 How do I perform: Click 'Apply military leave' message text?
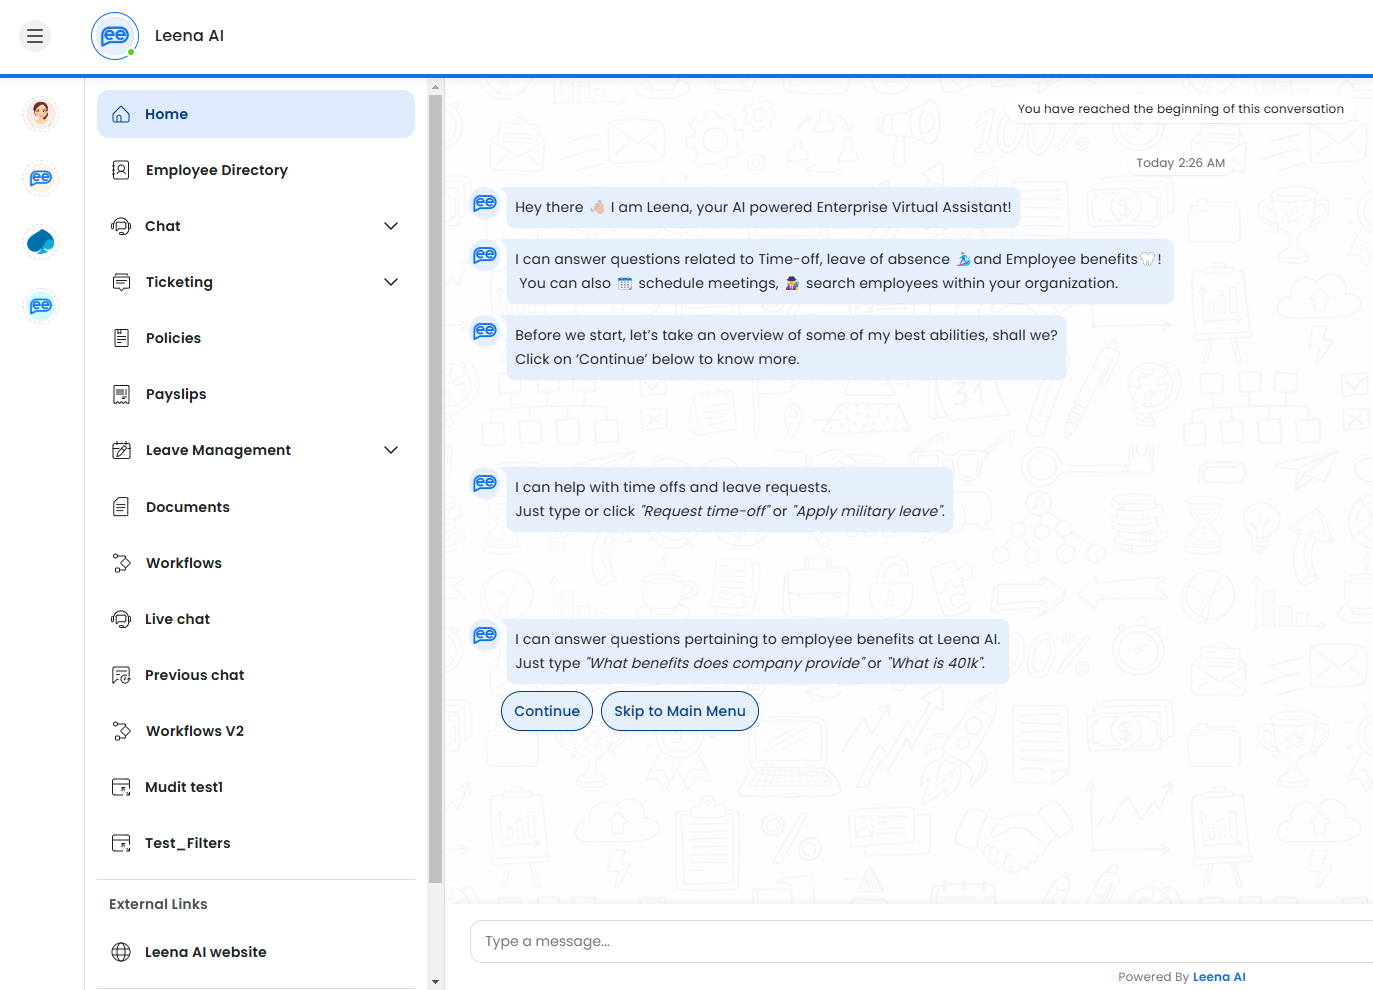pos(868,511)
